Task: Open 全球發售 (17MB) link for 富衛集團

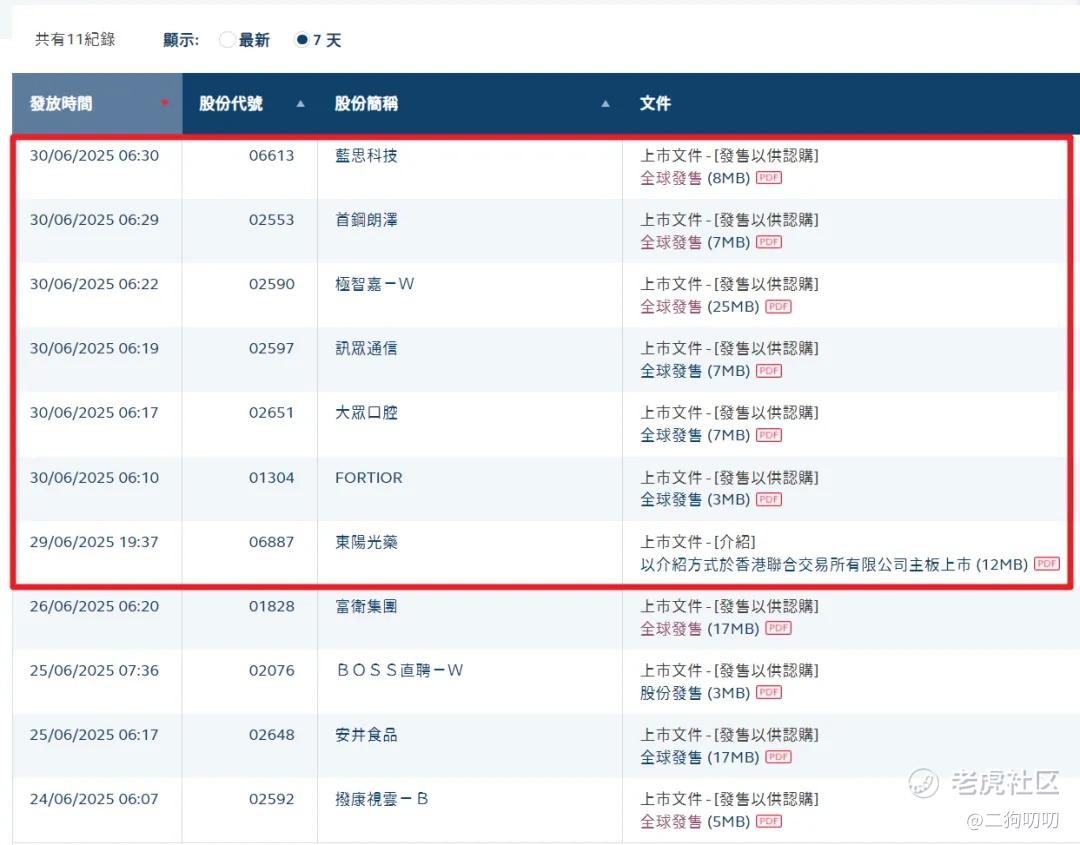Action: [x=700, y=628]
